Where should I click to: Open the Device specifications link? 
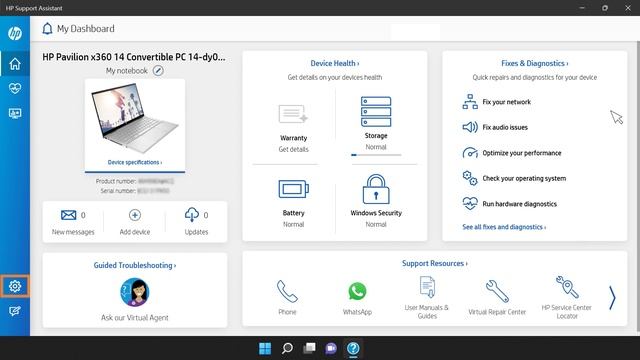pyautogui.click(x=135, y=162)
